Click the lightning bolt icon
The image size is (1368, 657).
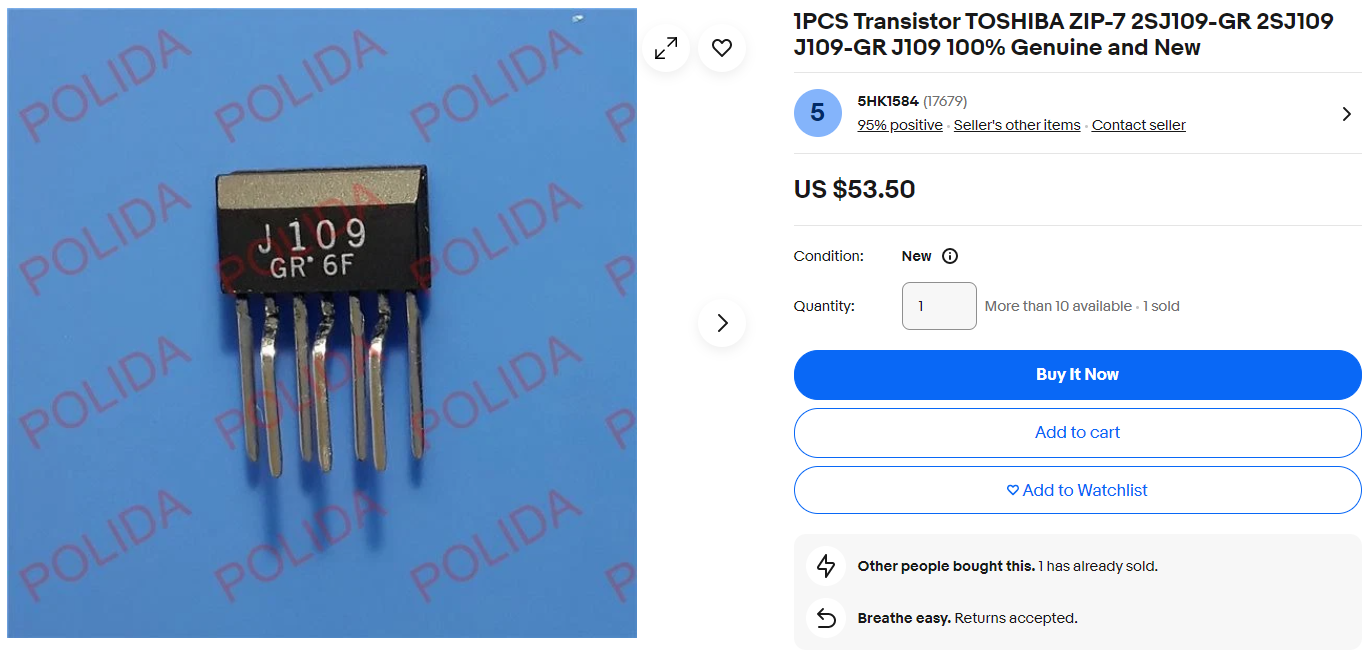click(826, 566)
